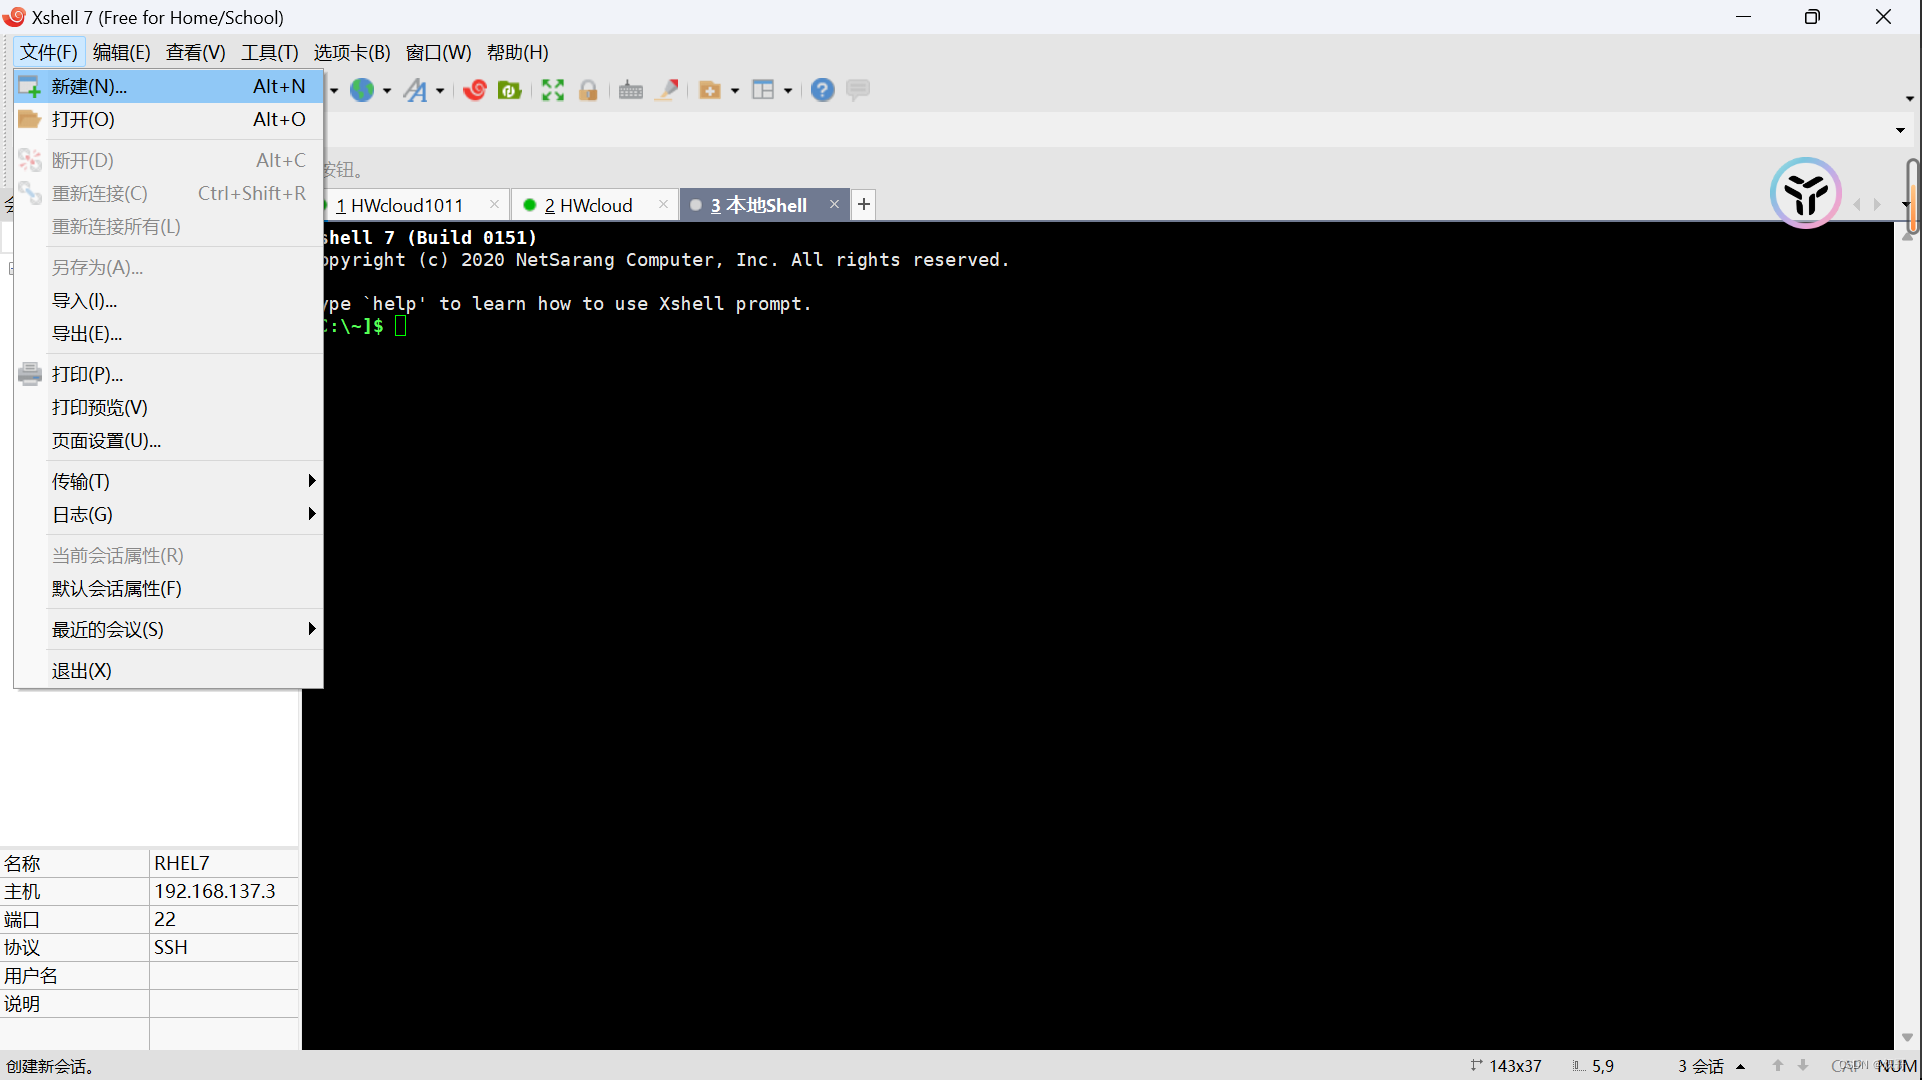1922x1080 pixels.
Task: Open the 编辑(E) menu
Action: 121,53
